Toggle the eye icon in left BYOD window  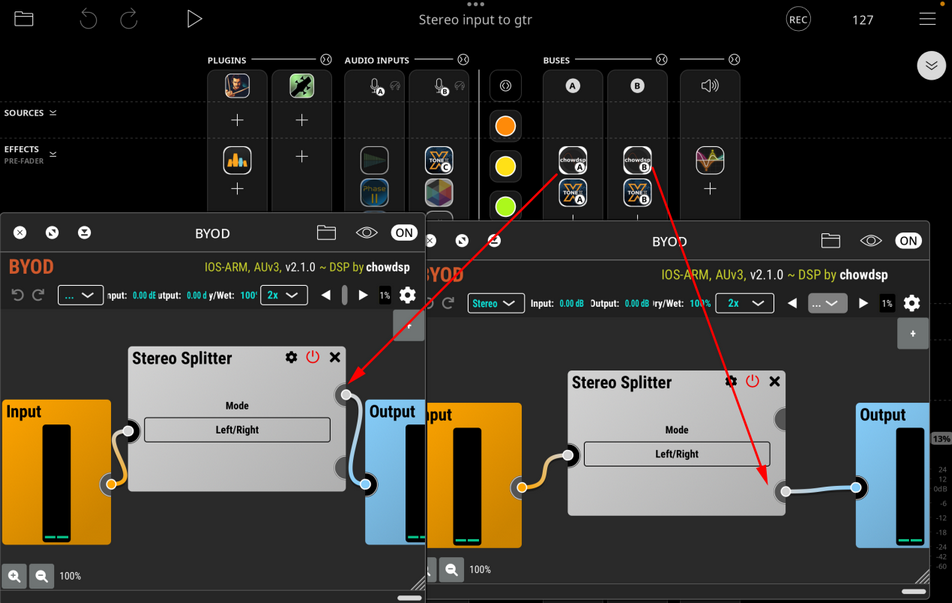click(x=366, y=233)
